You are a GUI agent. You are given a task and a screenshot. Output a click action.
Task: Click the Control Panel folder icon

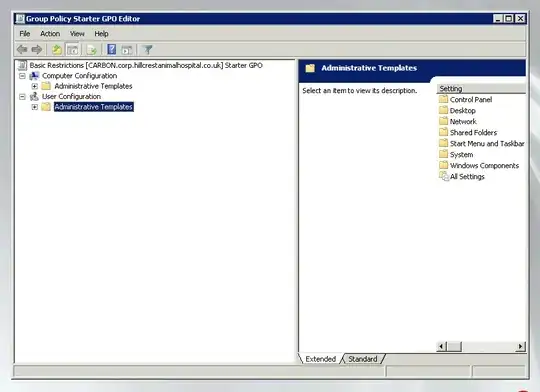click(443, 99)
